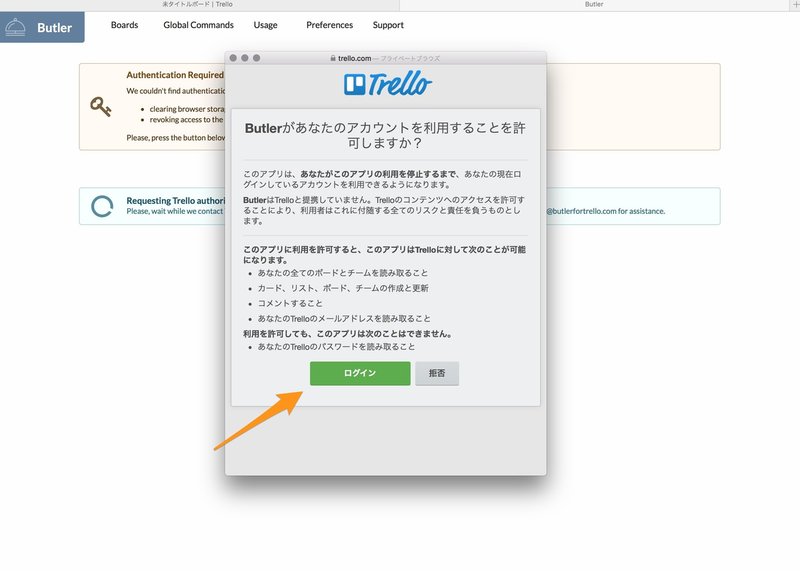Click the あなたの全てのボードとチーム permission item
The width and height of the screenshot is (800, 571).
pyautogui.click(x=343, y=273)
